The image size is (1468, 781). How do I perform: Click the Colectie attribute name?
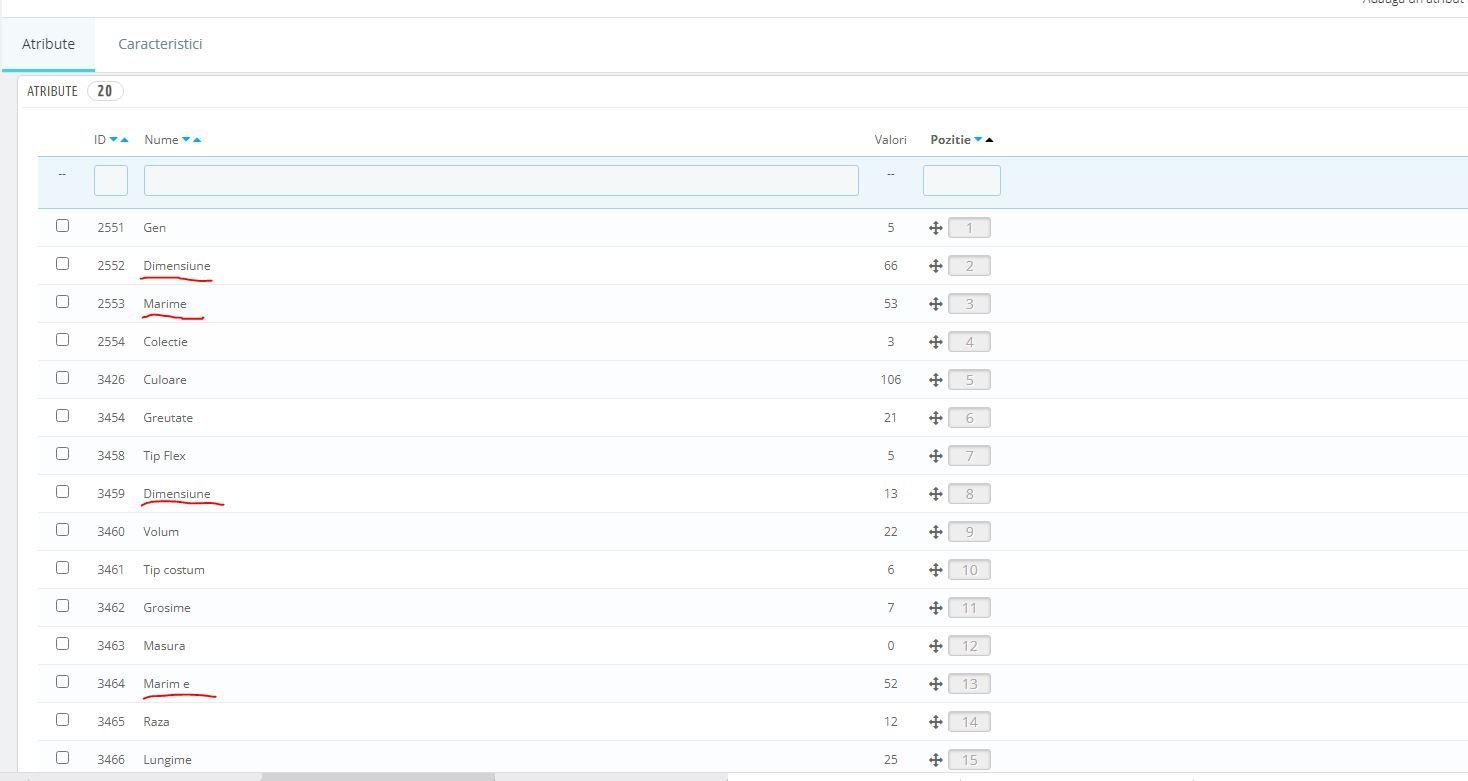click(x=165, y=342)
